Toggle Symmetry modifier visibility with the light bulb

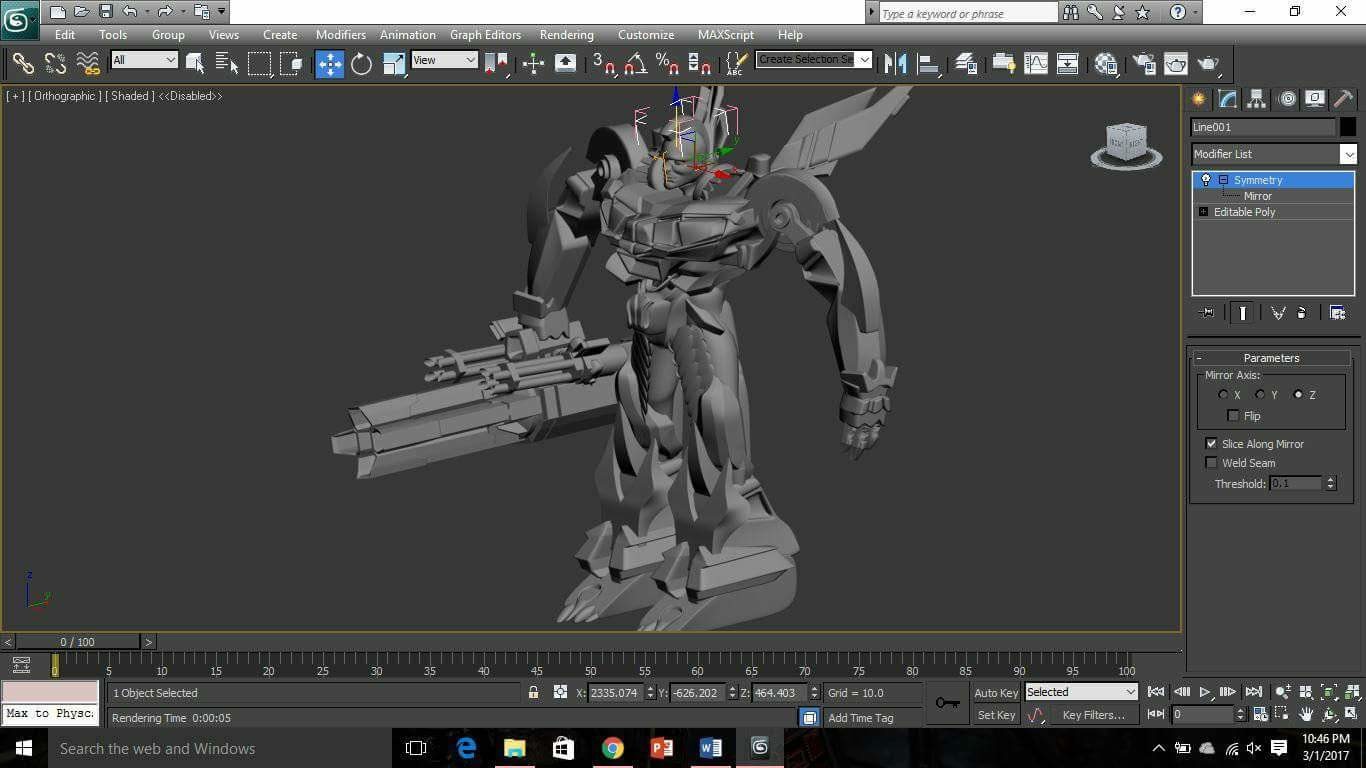[1205, 179]
